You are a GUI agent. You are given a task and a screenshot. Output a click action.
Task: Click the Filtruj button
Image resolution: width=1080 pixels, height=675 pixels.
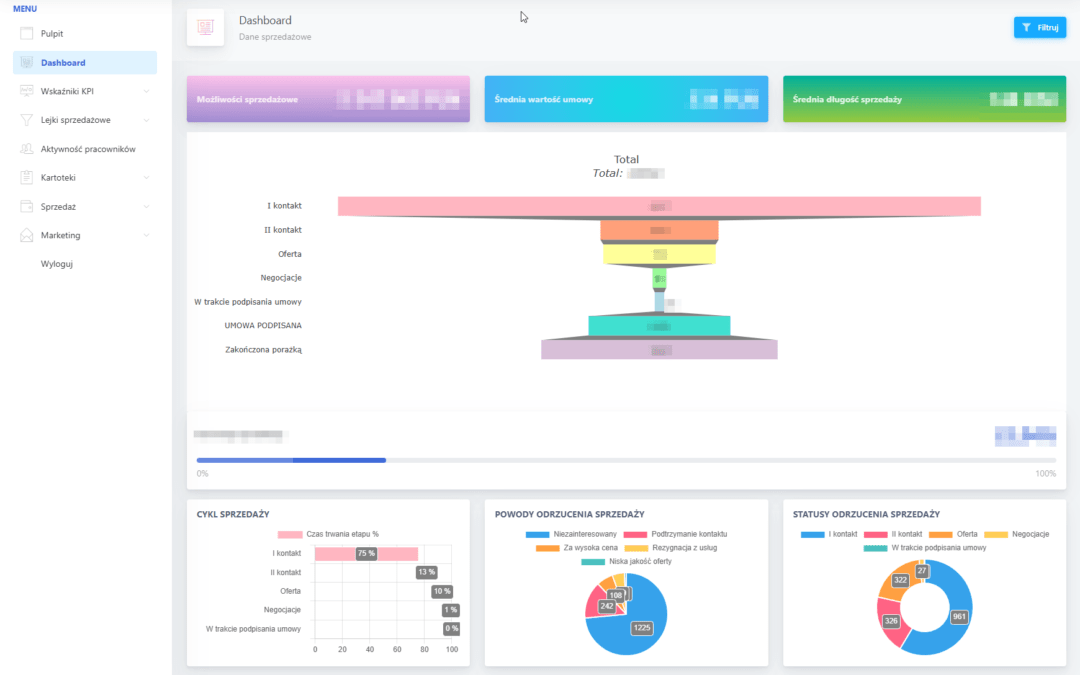pos(1039,27)
